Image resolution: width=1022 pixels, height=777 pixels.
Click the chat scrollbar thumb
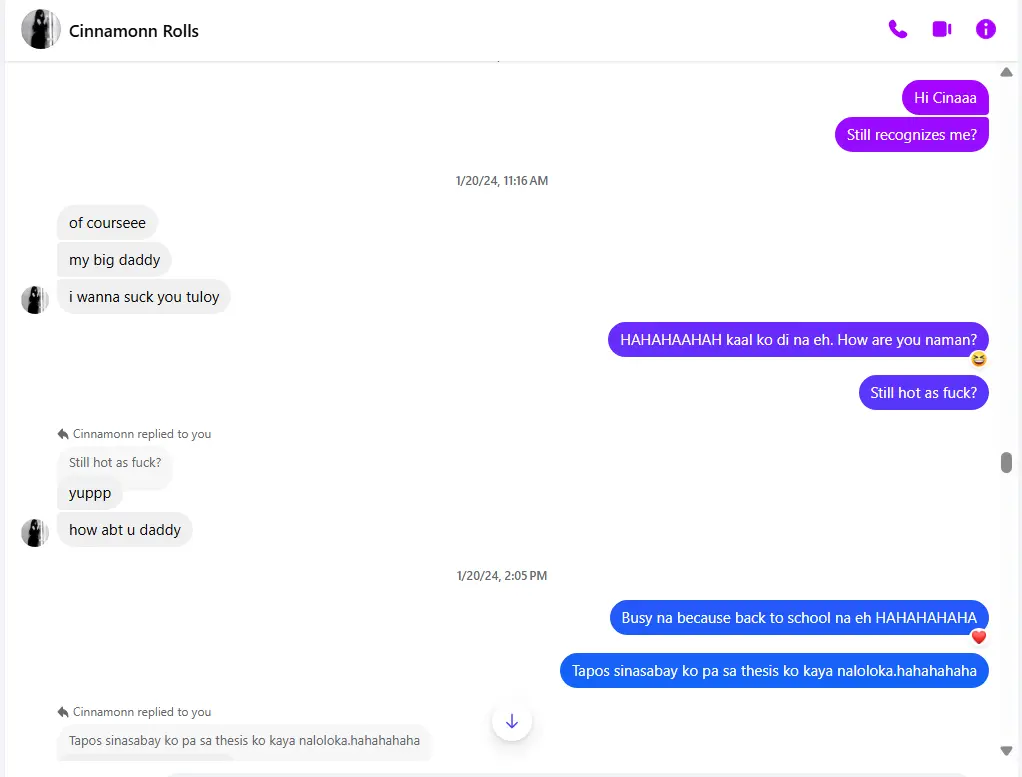coord(1006,462)
